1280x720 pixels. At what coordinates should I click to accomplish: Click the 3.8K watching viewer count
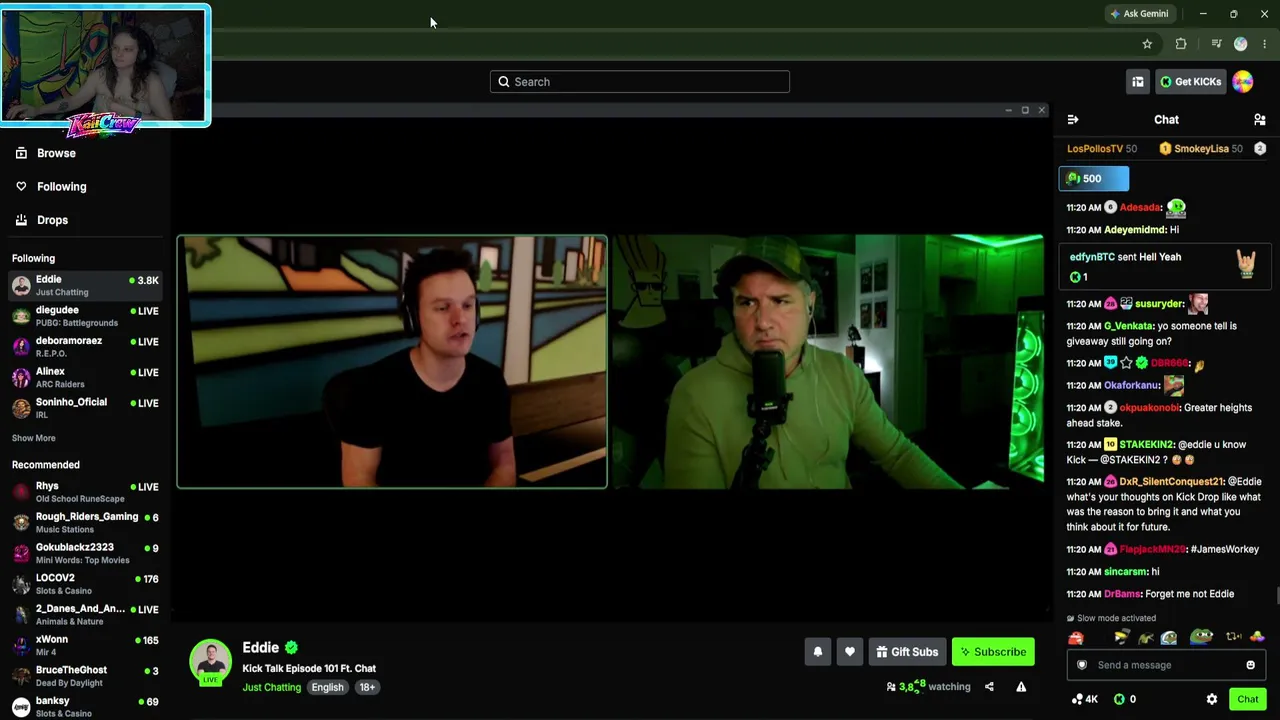pyautogui.click(x=928, y=687)
